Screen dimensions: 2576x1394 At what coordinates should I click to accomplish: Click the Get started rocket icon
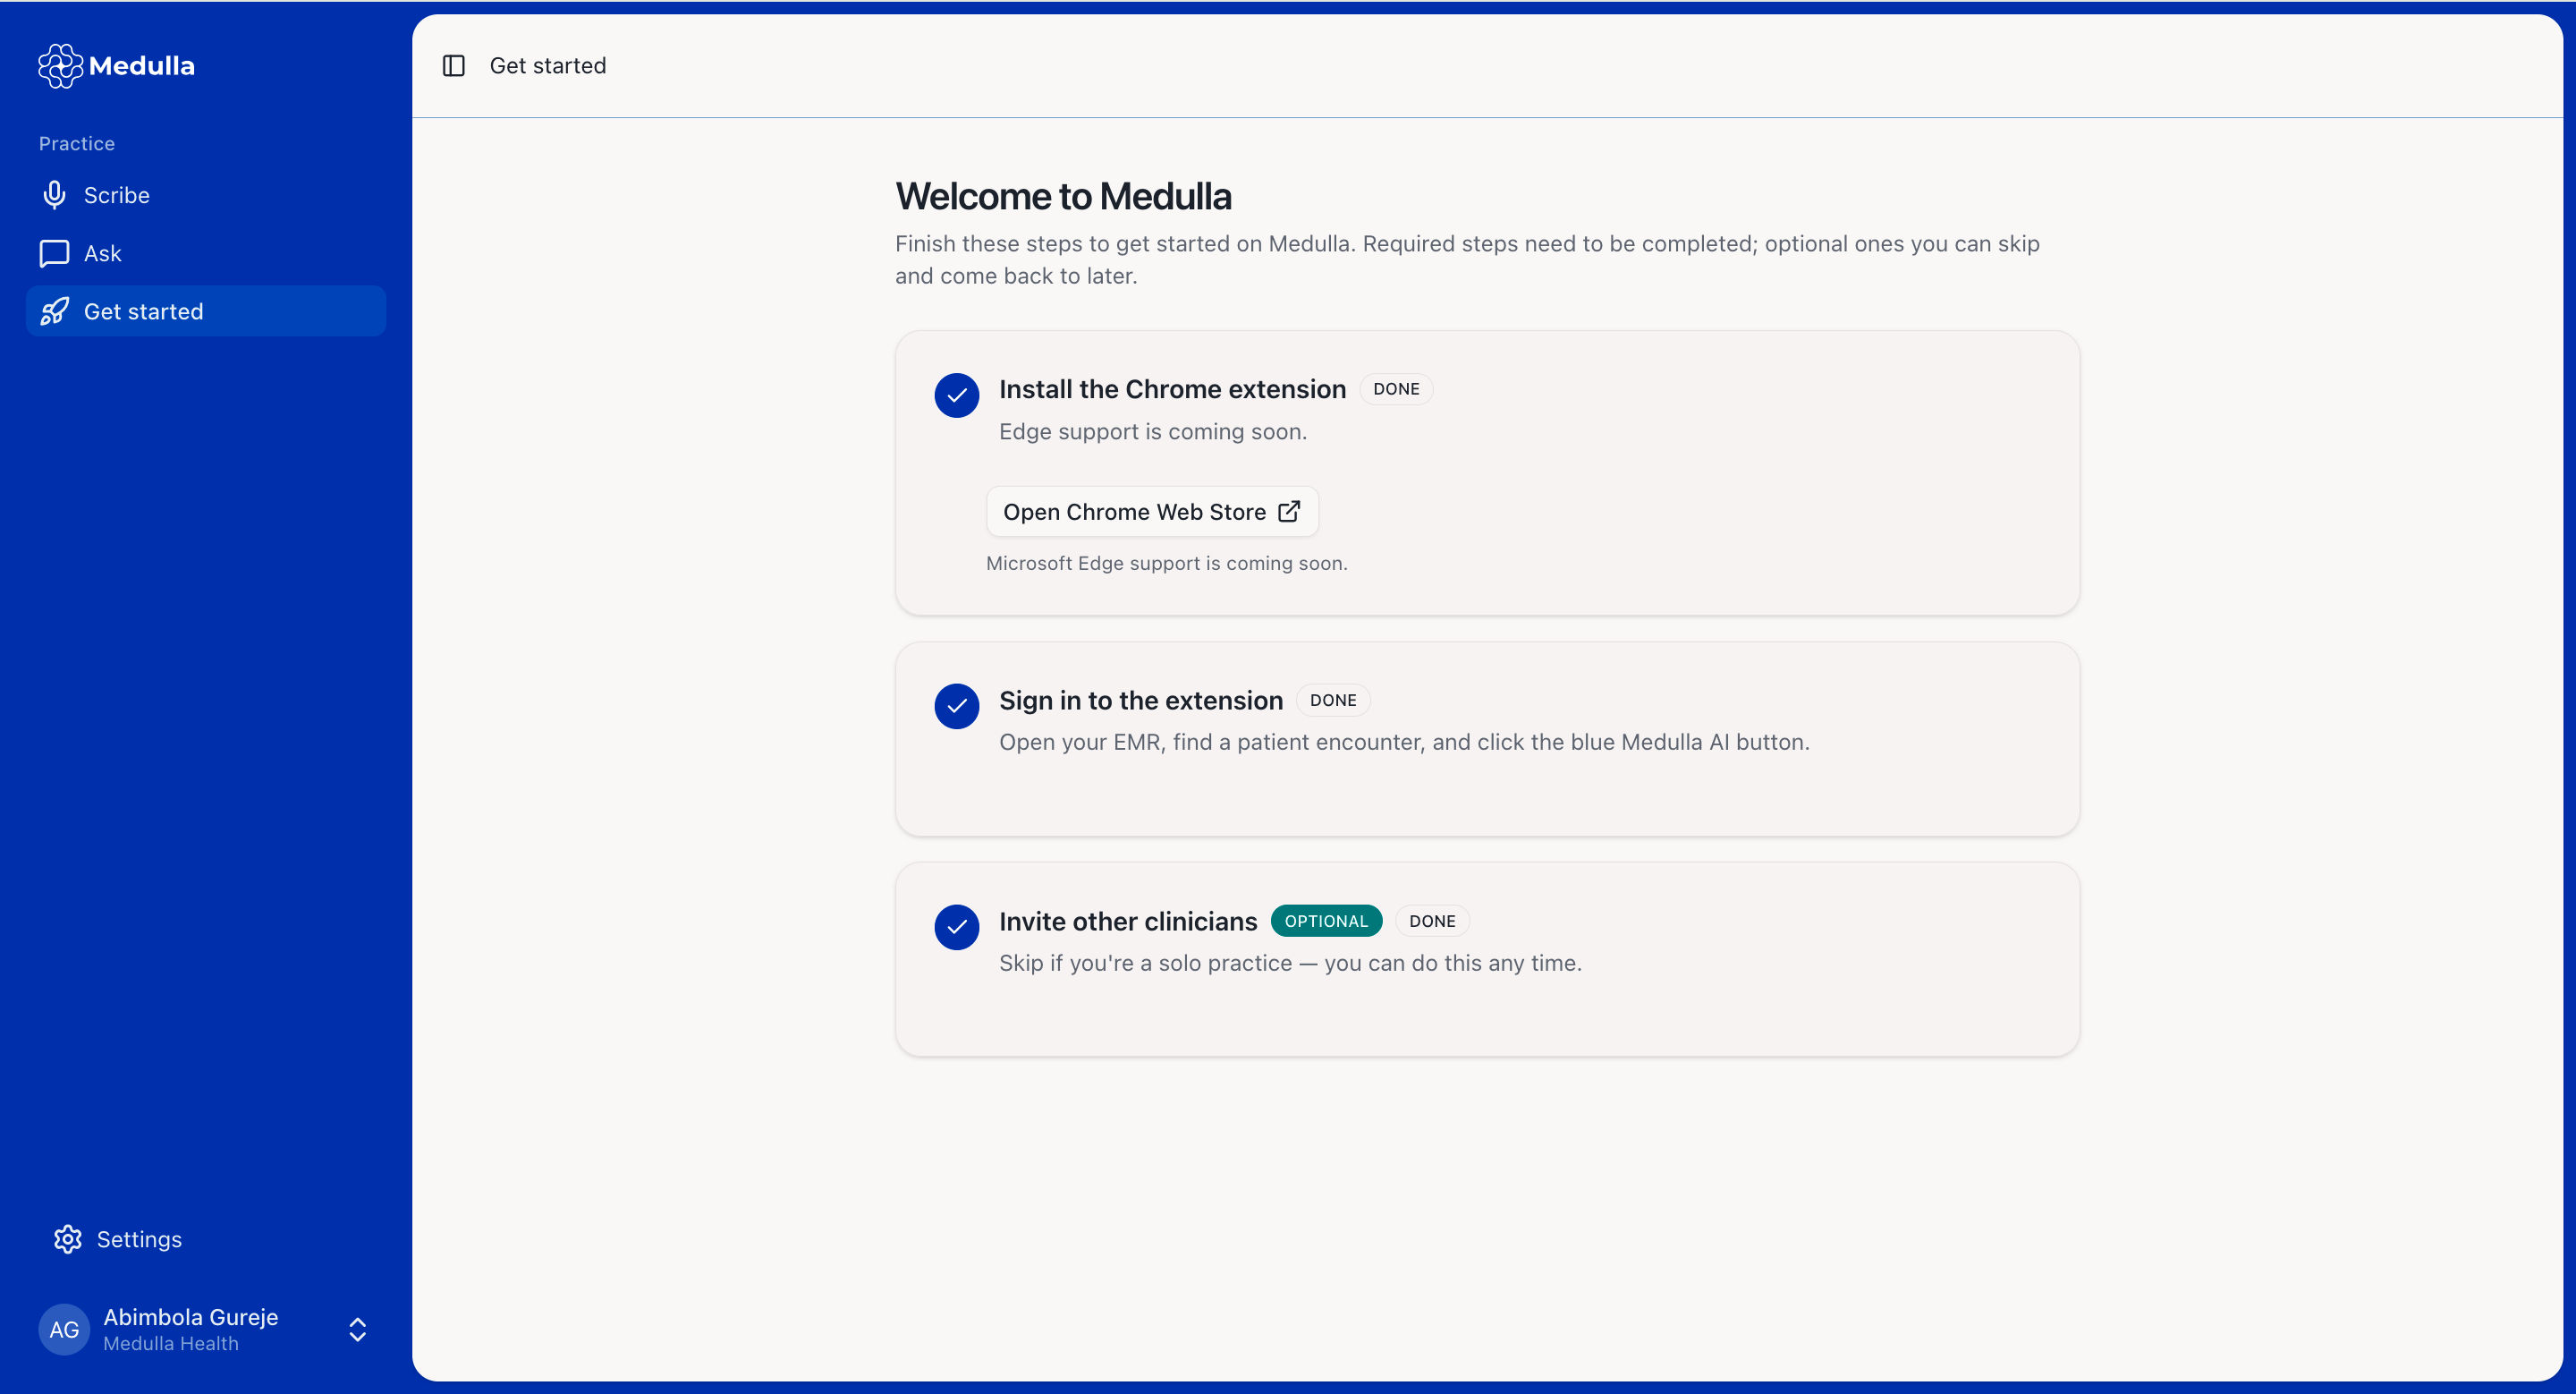click(x=54, y=311)
